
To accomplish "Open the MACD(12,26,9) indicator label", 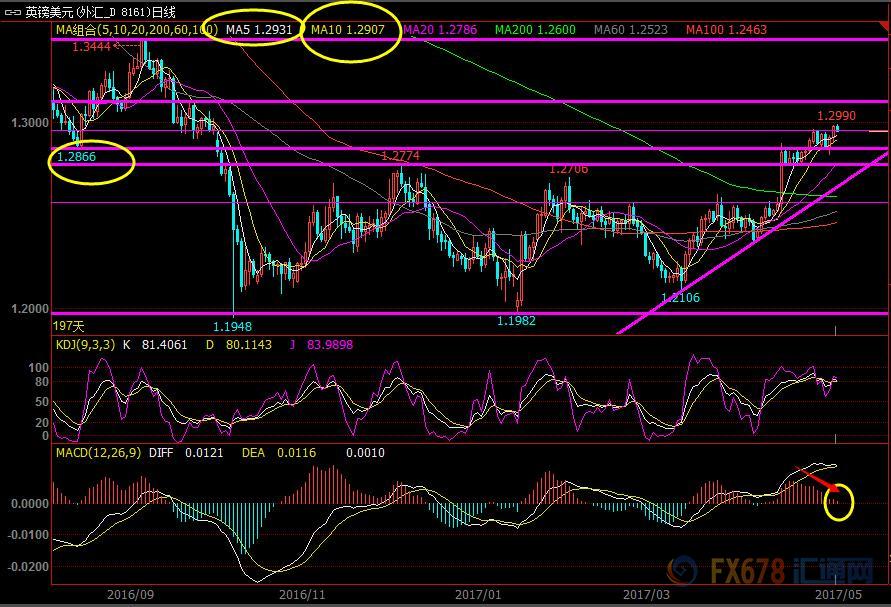I will [98, 452].
